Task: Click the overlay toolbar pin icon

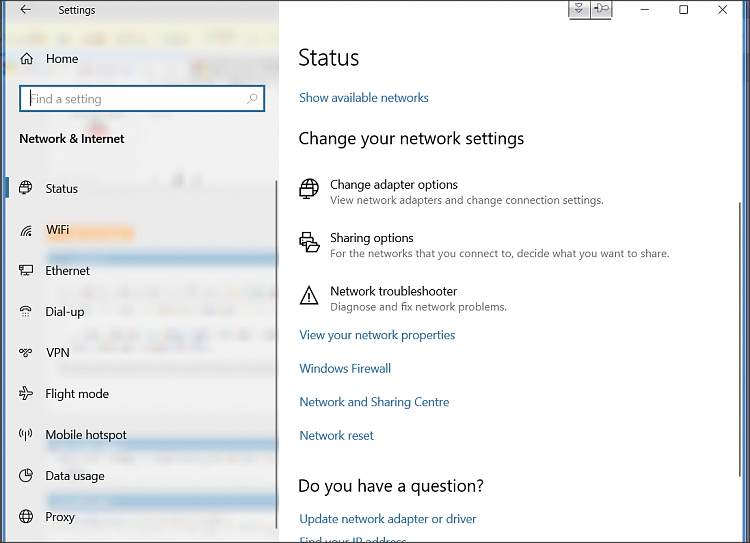Action: pyautogui.click(x=601, y=9)
